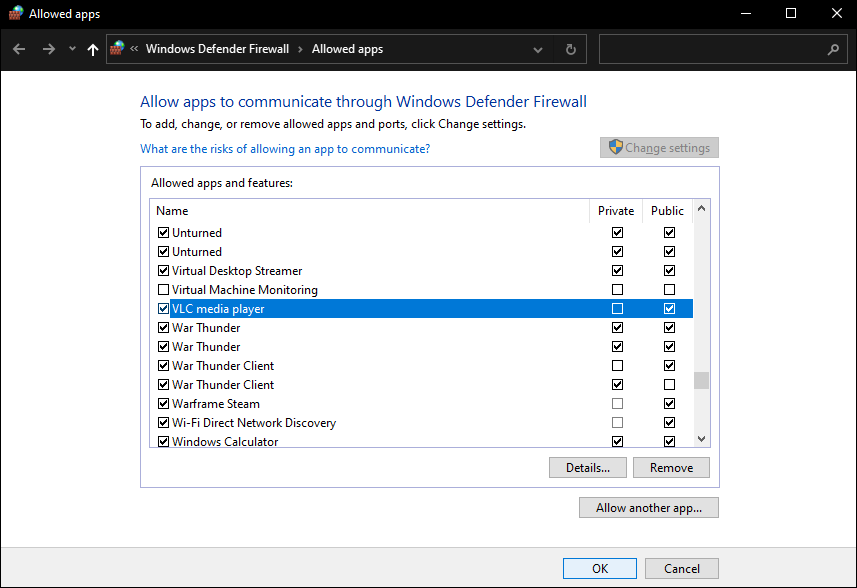Click the search magnifier icon

pyautogui.click(x=833, y=49)
